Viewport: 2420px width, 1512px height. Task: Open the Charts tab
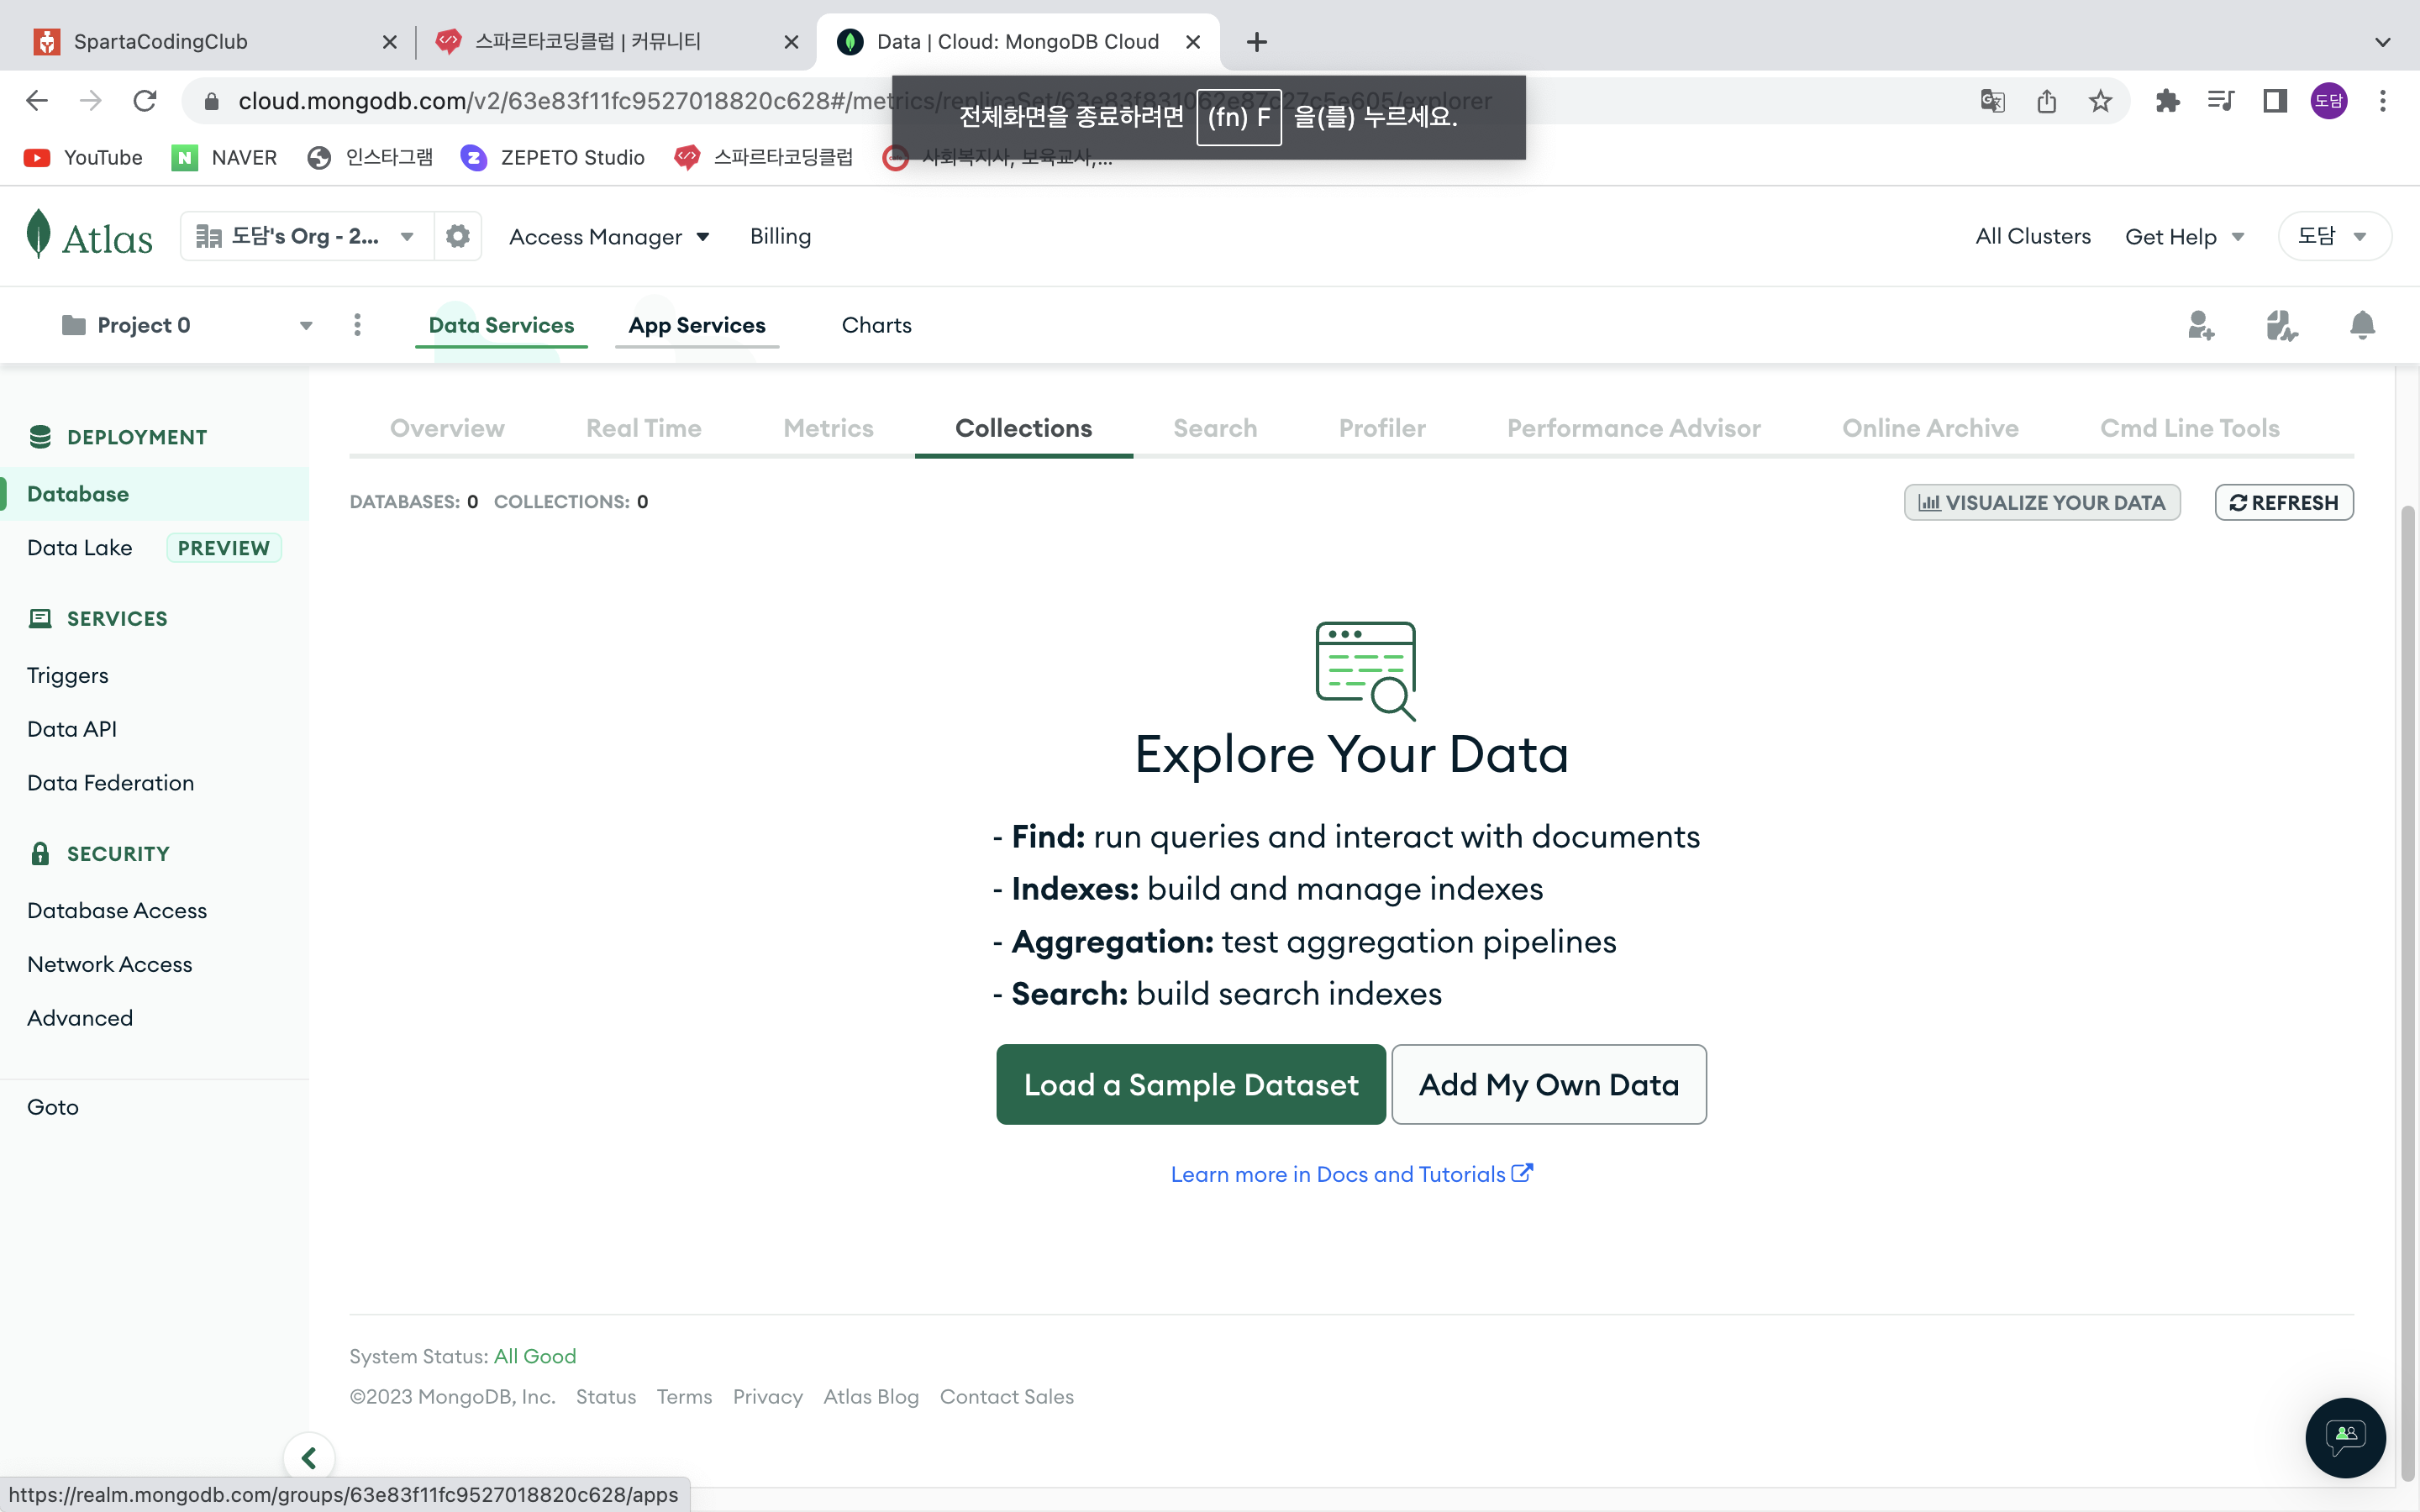pos(877,325)
